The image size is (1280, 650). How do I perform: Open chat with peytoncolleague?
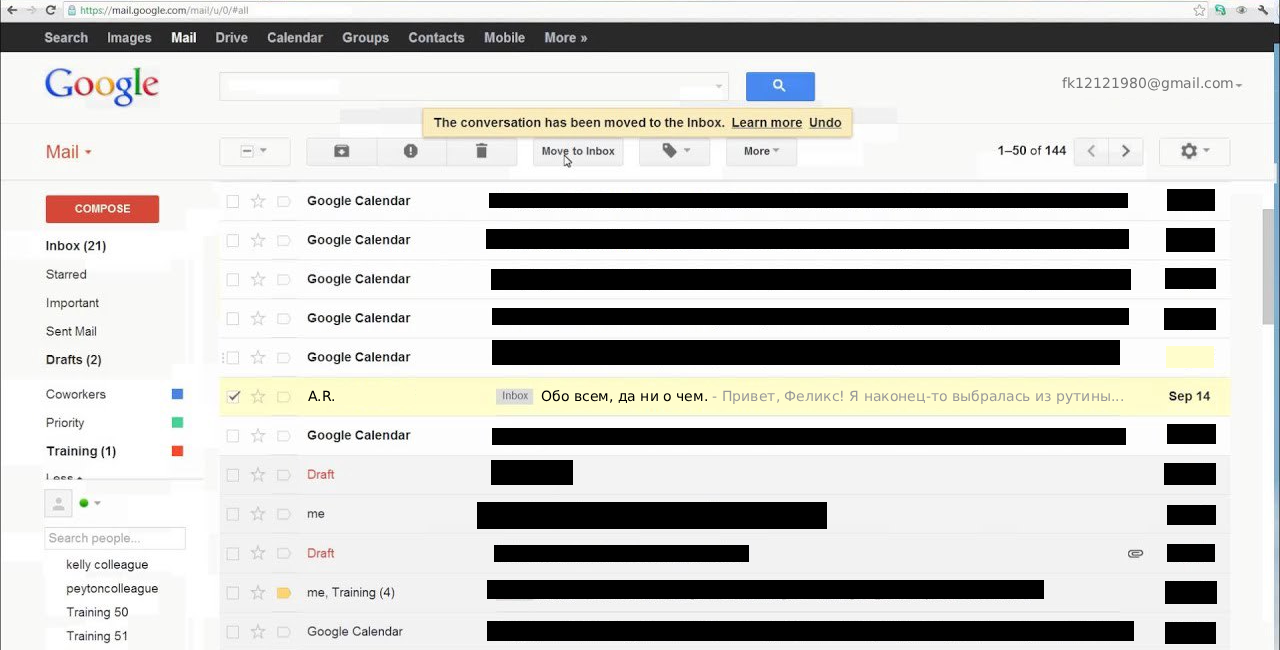tap(112, 589)
